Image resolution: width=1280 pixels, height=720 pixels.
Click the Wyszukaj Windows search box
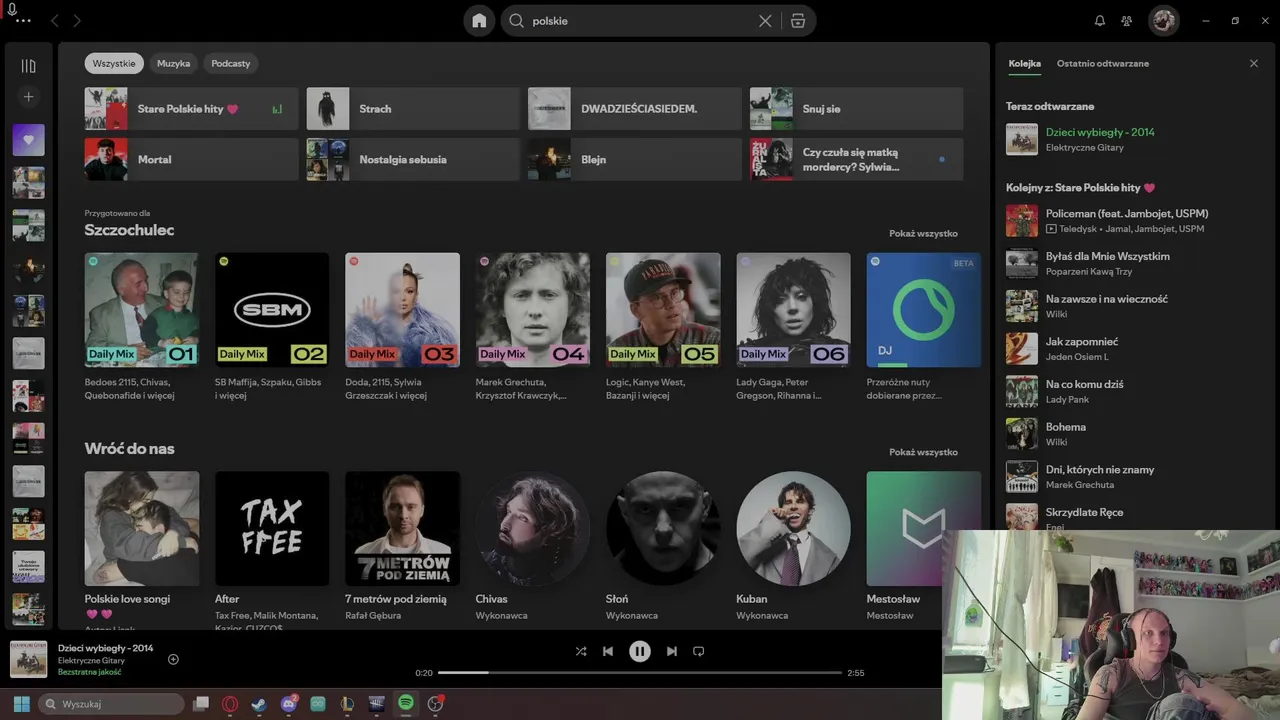[x=111, y=704]
